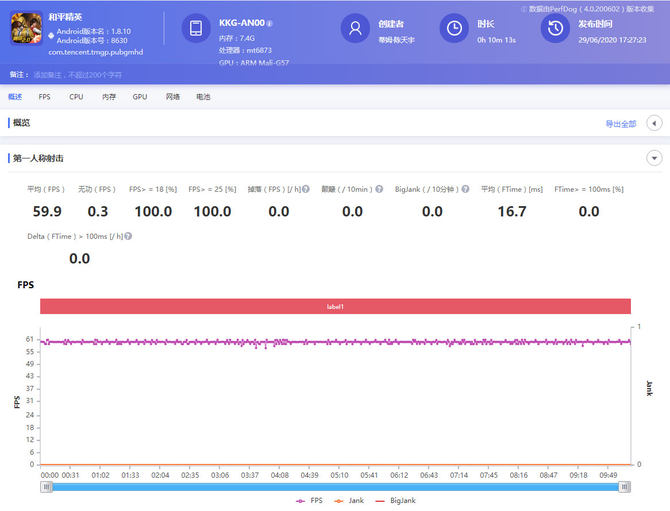Click the 导出全部 link
This screenshot has width=670, height=511.
coord(620,124)
